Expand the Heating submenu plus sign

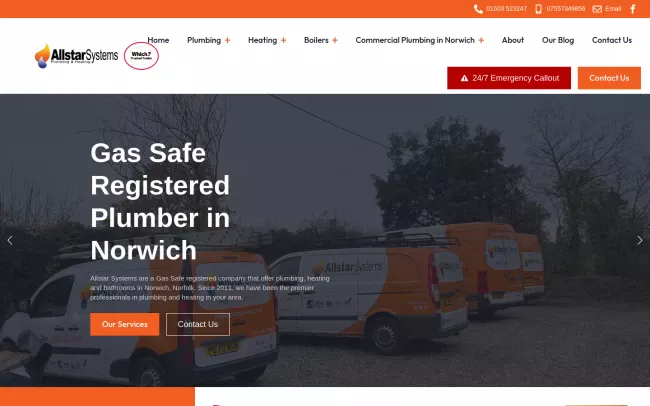click(x=284, y=40)
